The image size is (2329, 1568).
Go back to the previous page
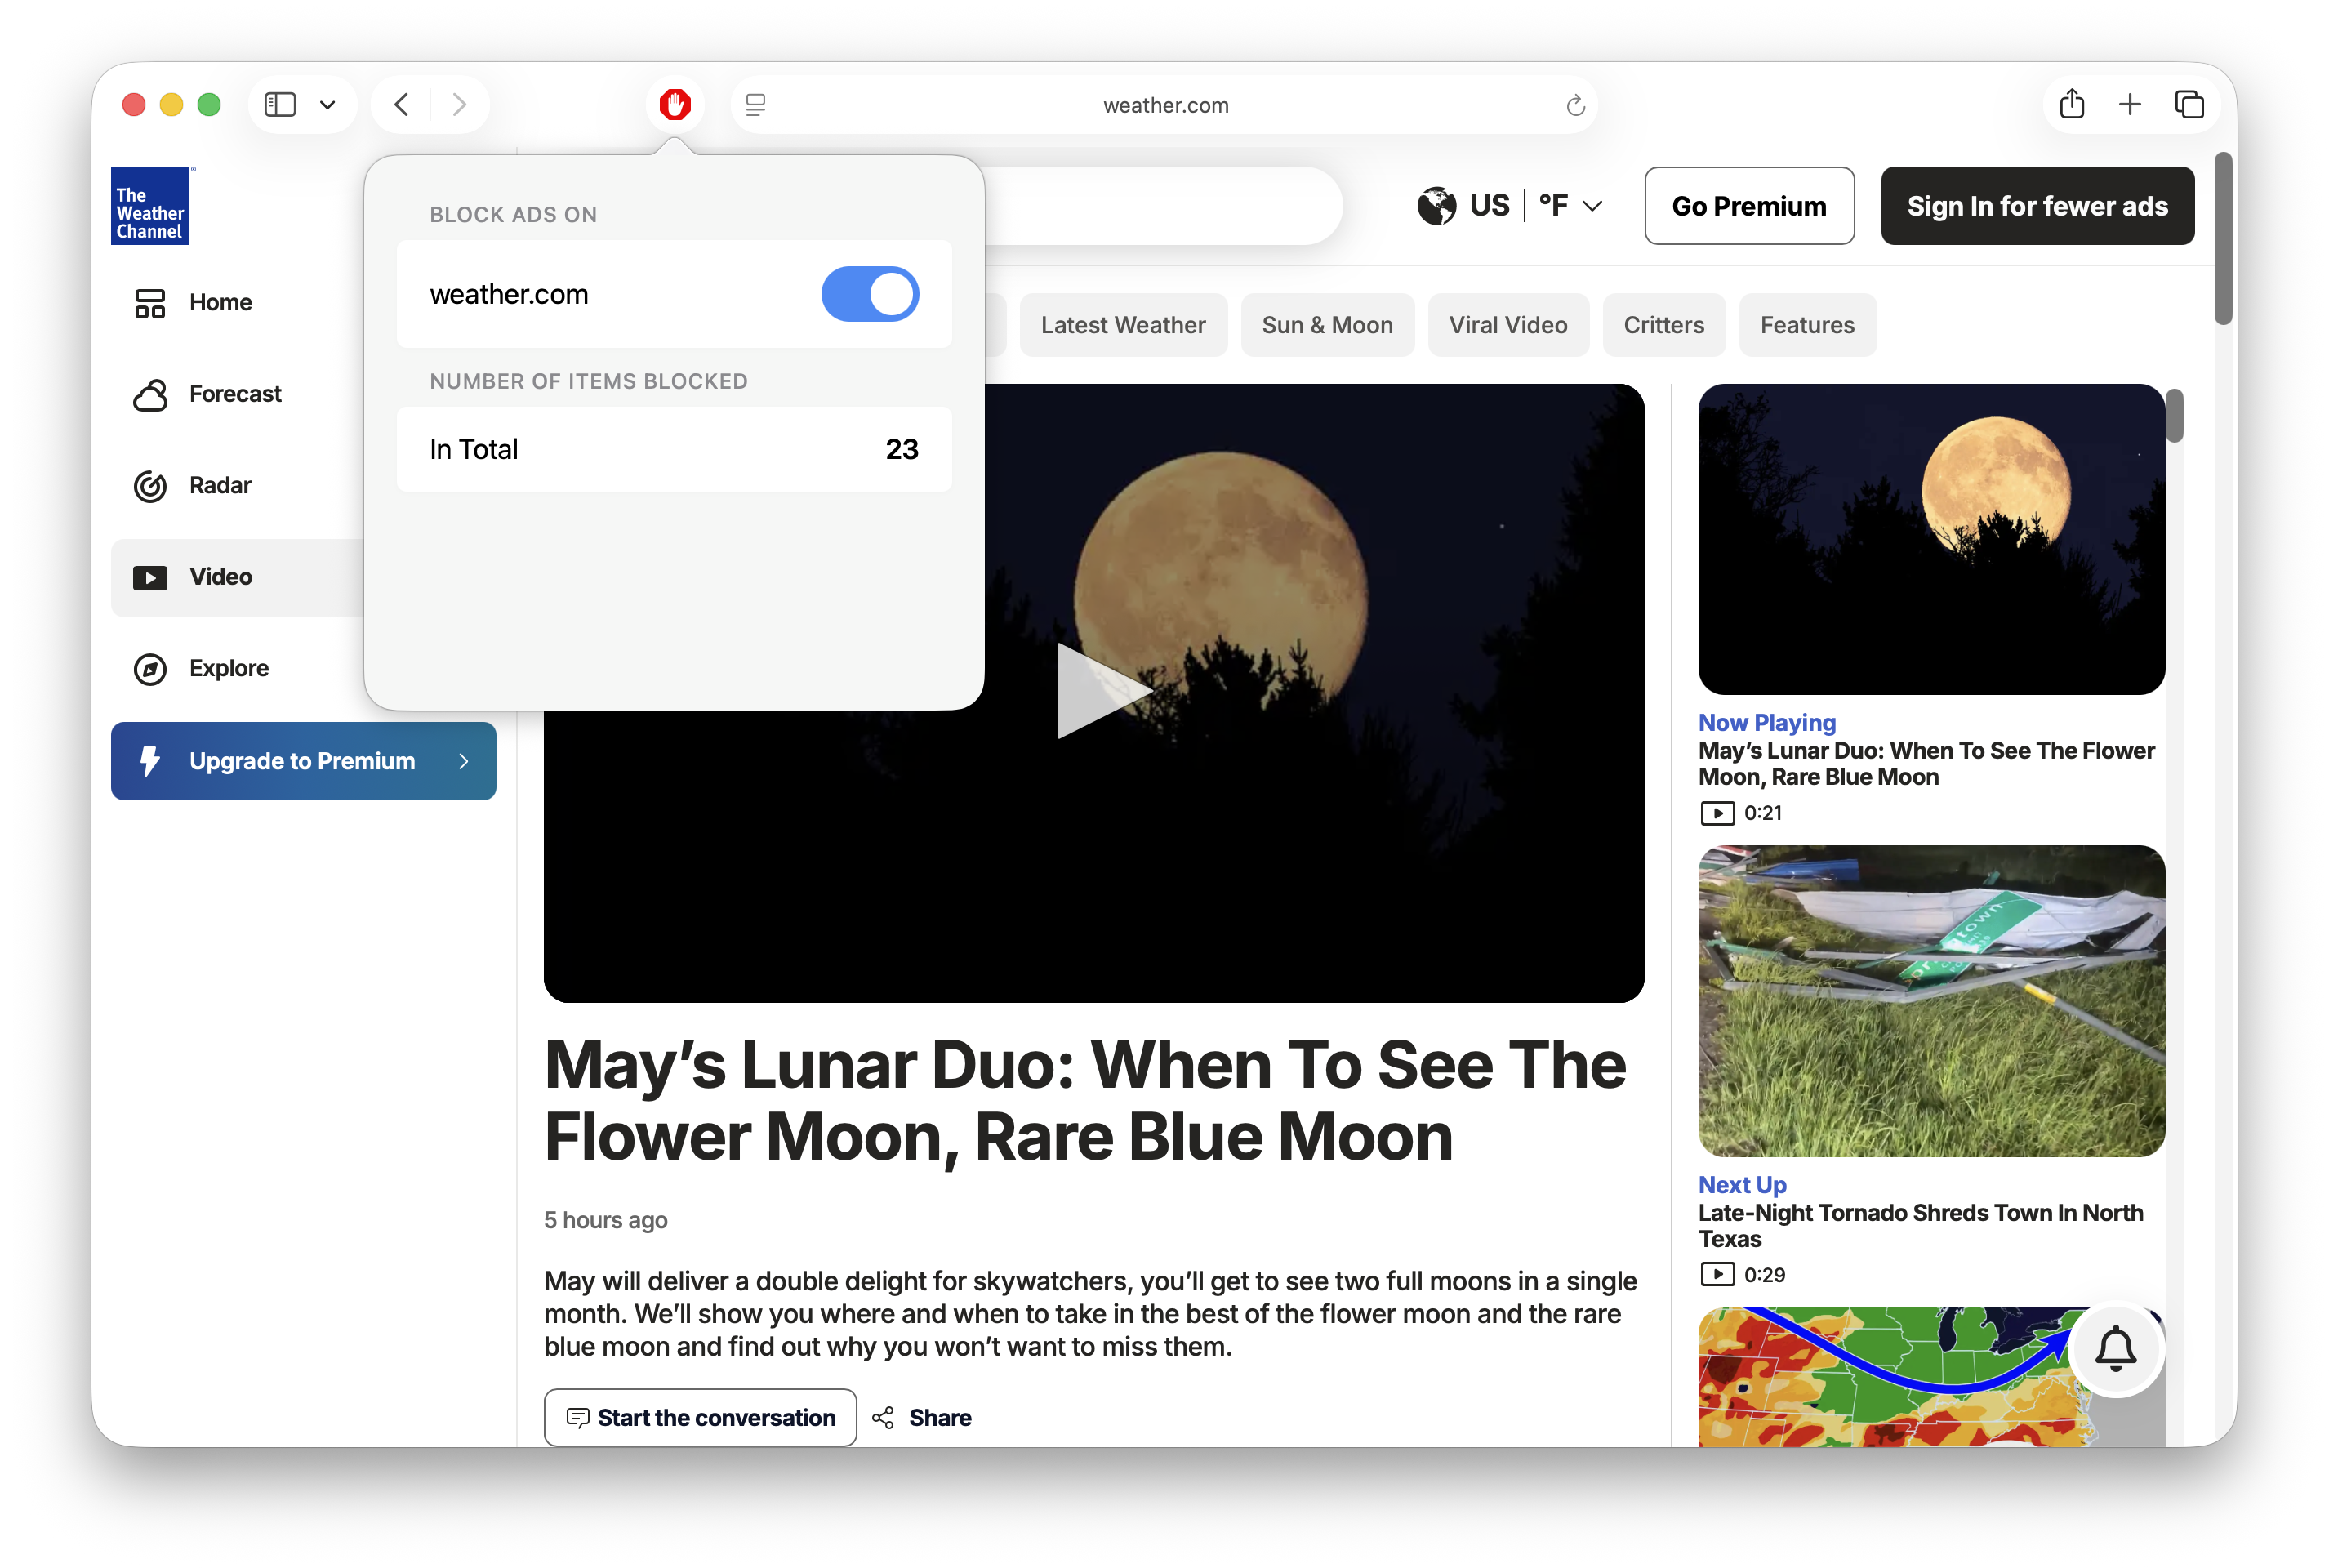pos(401,104)
